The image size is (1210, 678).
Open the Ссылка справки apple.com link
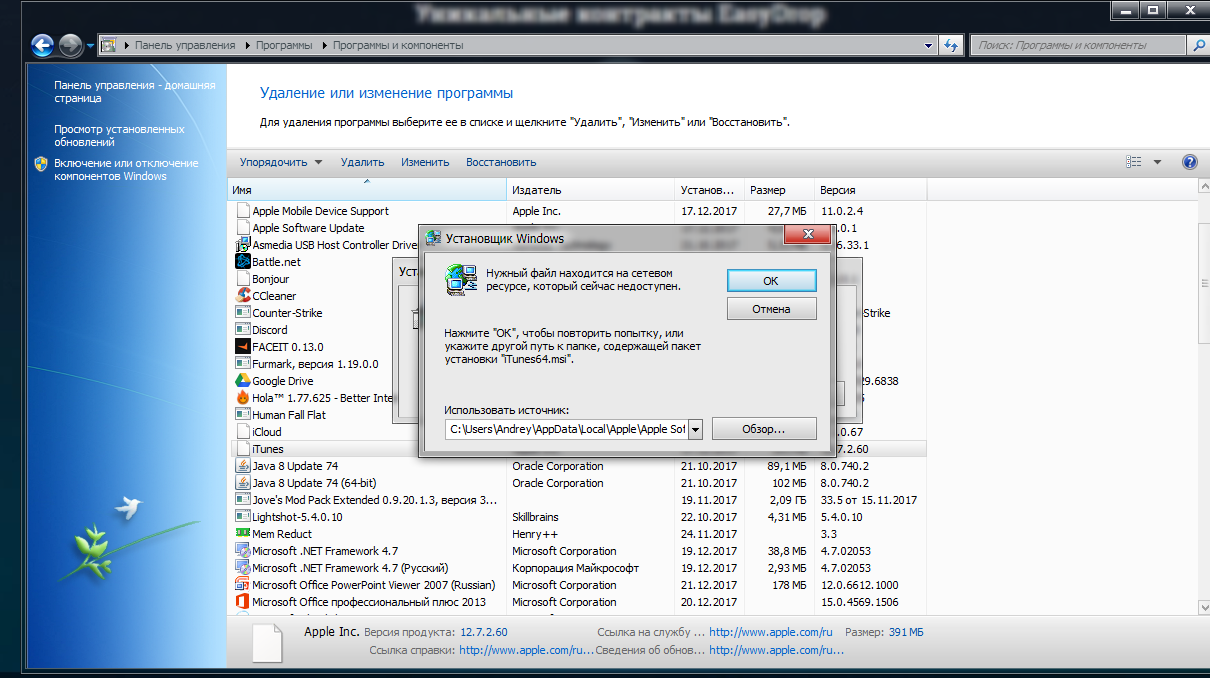pyautogui.click(x=527, y=650)
